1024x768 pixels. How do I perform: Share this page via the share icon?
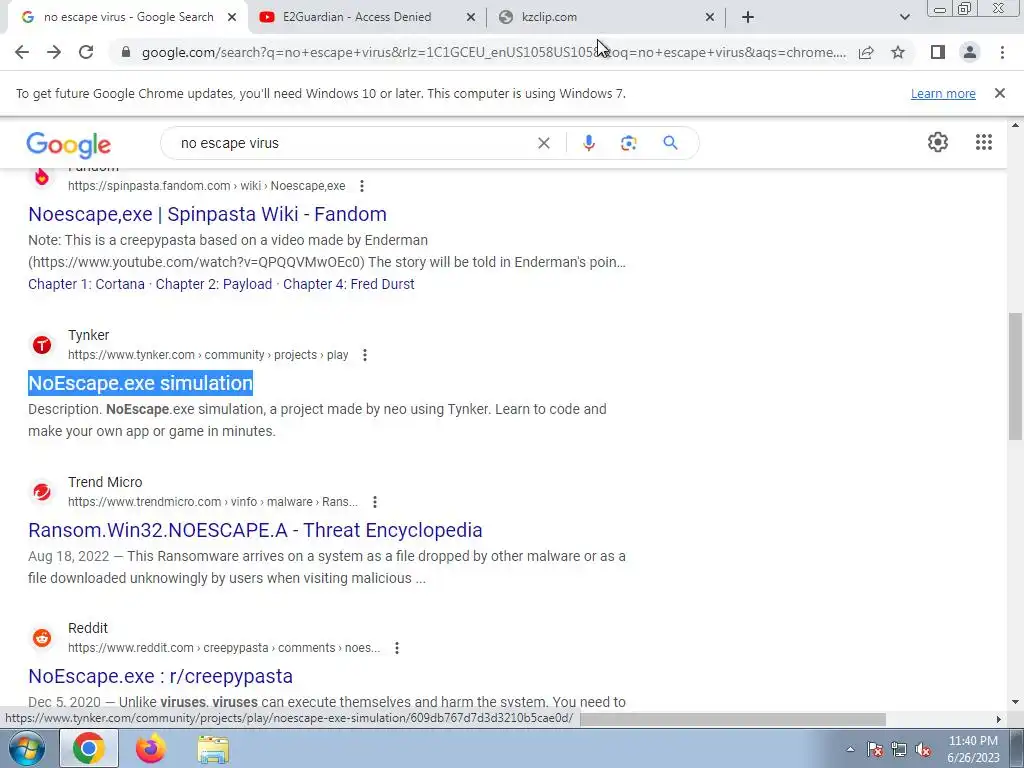(x=866, y=52)
